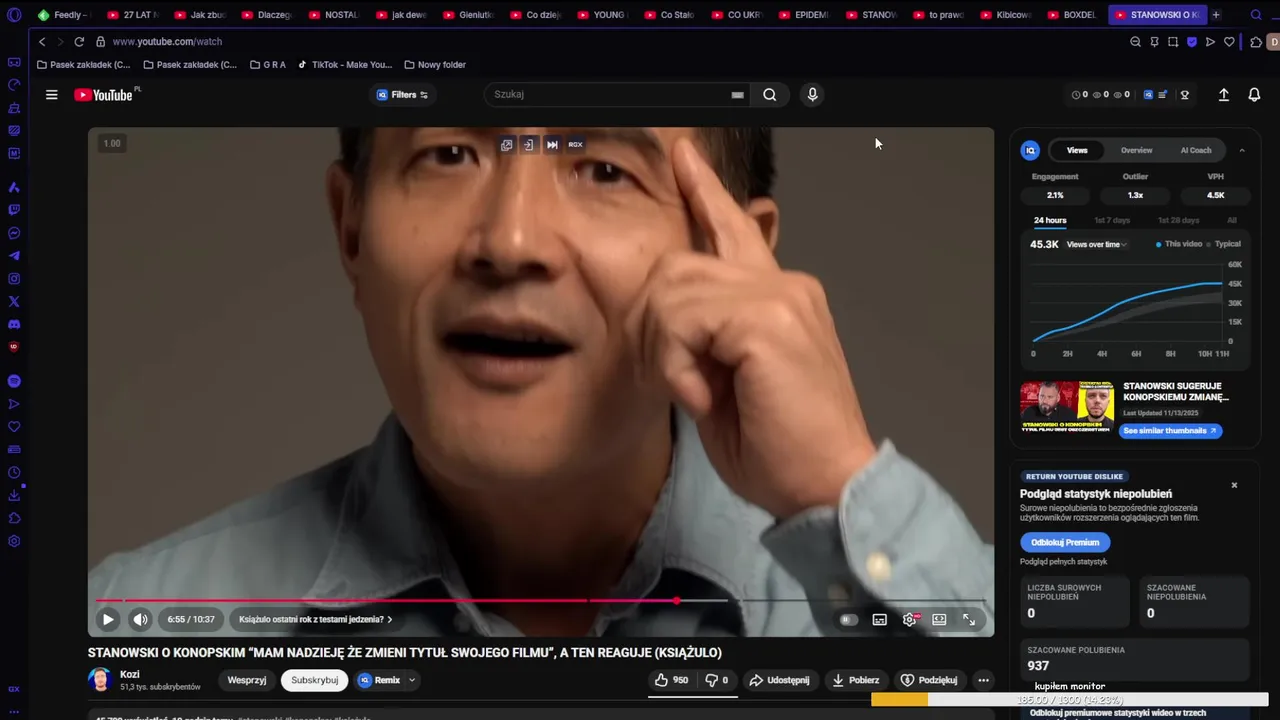Click the Odblokuj Premium button
1280x720 pixels.
[x=1065, y=542]
